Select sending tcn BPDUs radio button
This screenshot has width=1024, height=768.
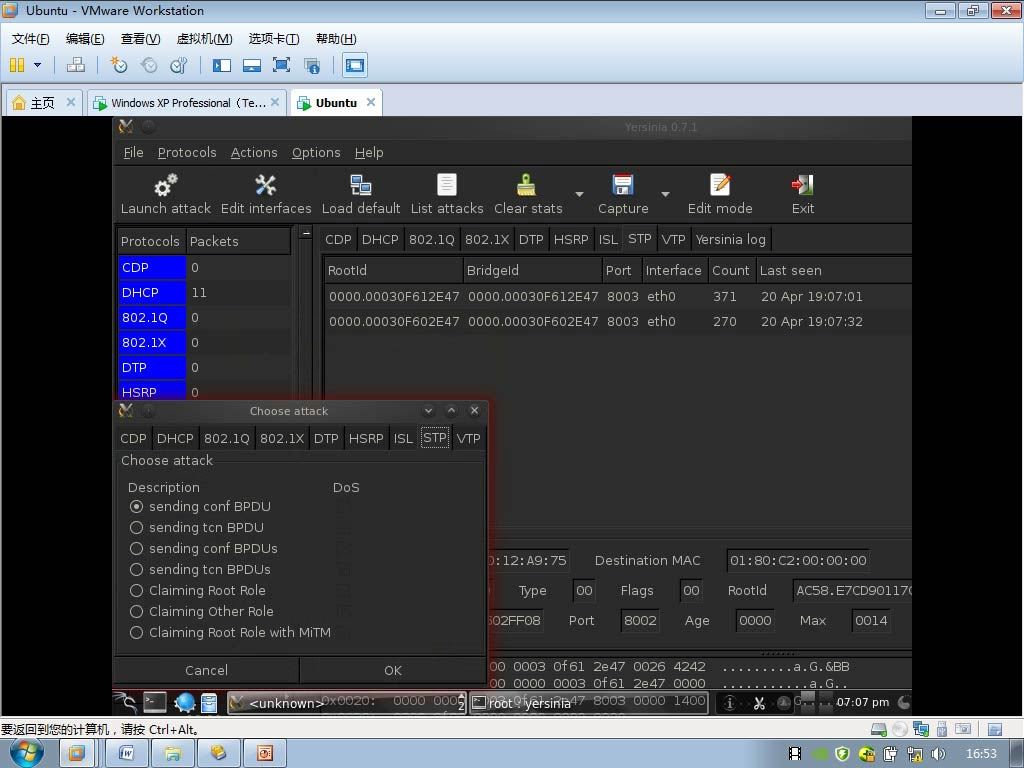[136, 569]
